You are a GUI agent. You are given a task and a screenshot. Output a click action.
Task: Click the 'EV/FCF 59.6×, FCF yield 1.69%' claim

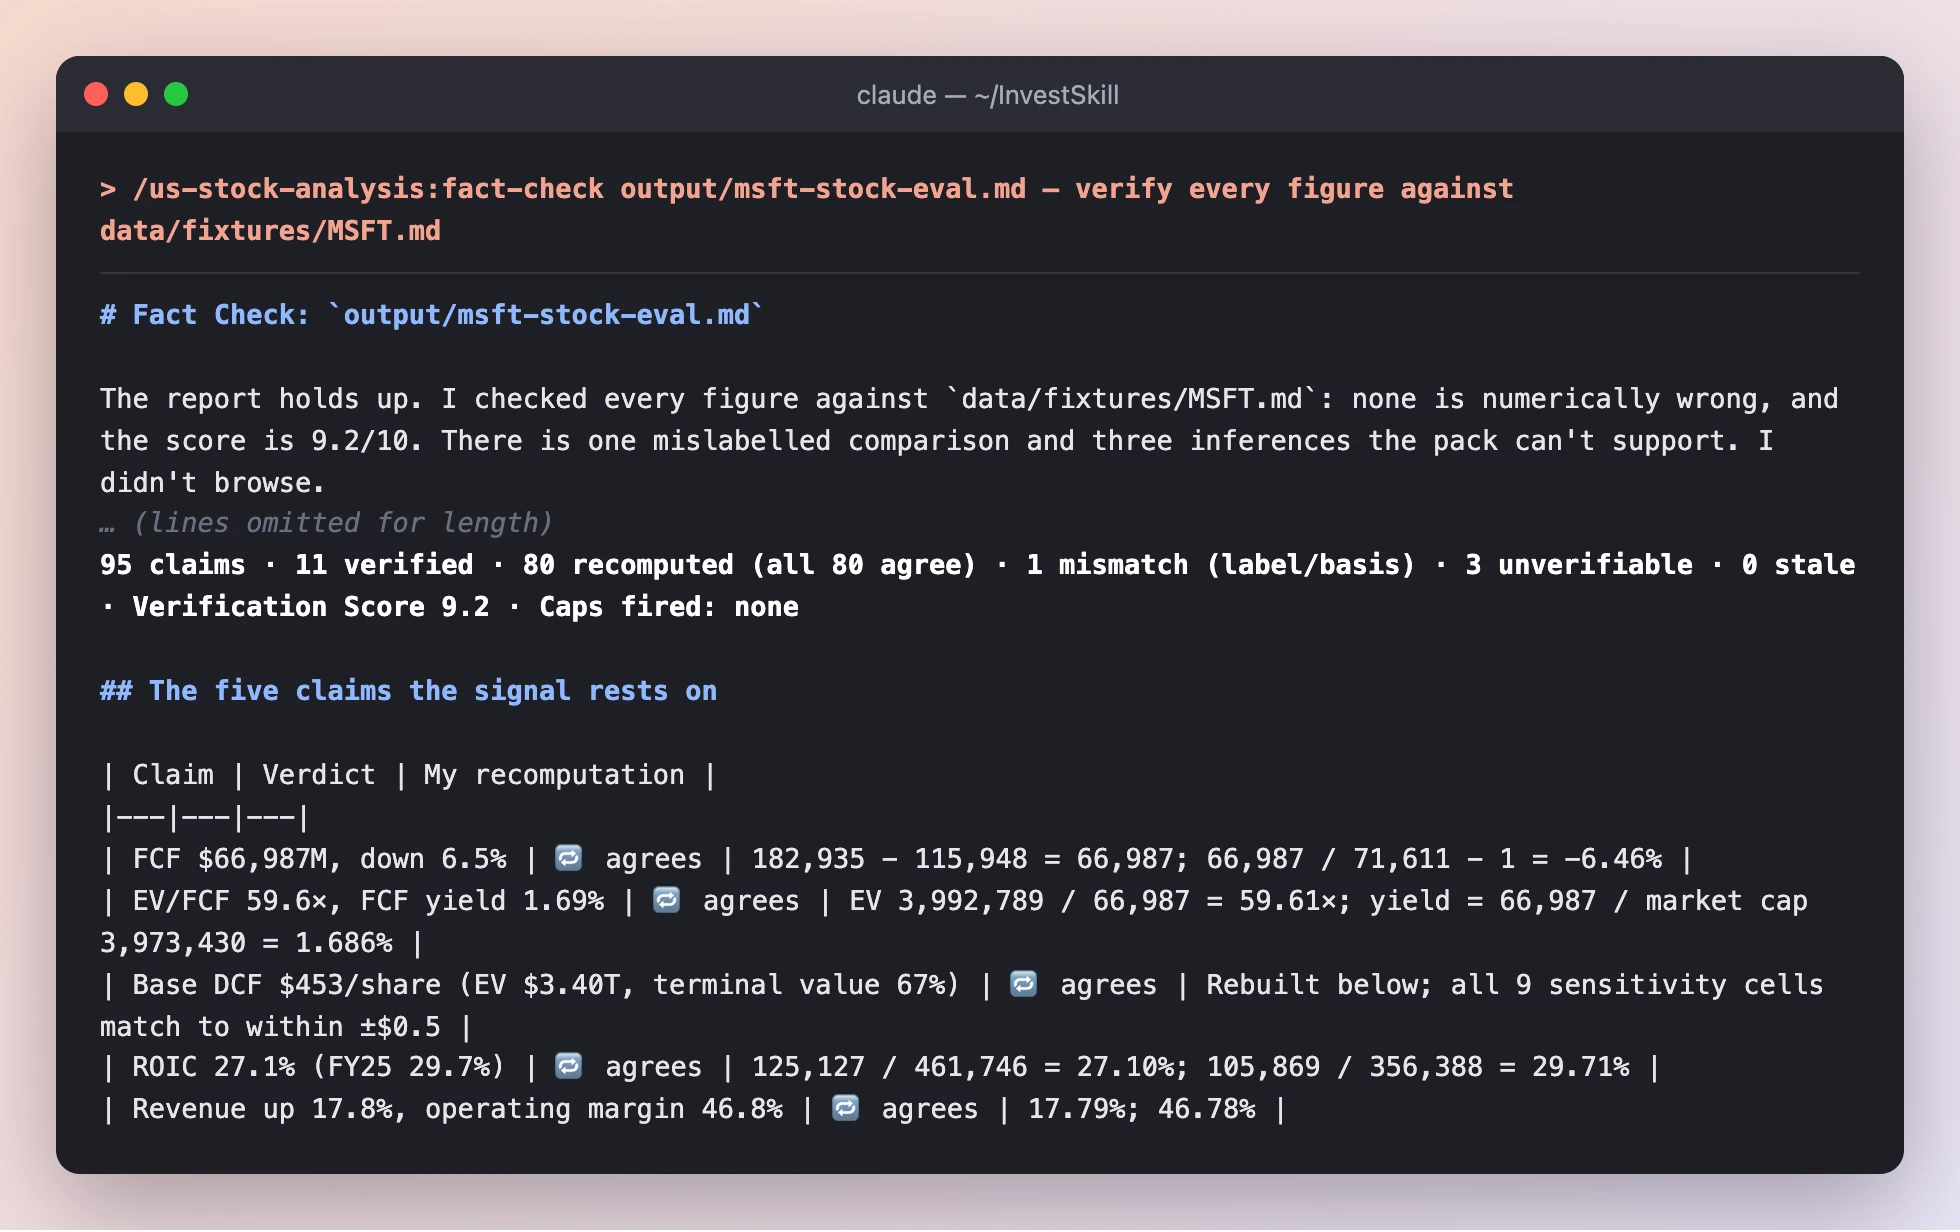tap(368, 901)
